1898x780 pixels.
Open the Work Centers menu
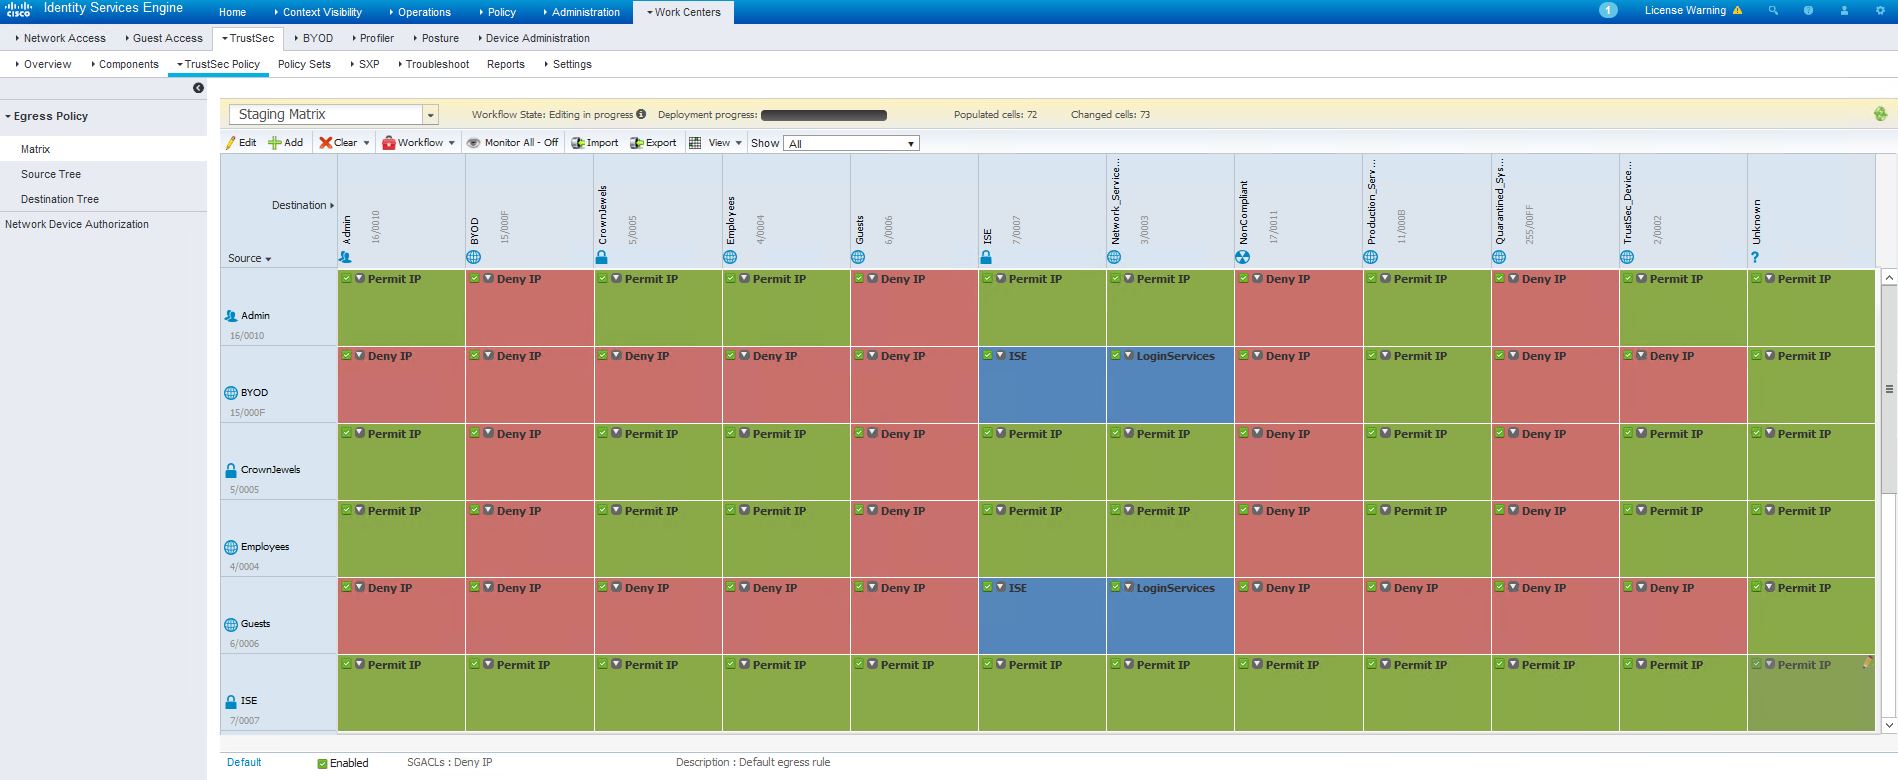pyautogui.click(x=683, y=12)
